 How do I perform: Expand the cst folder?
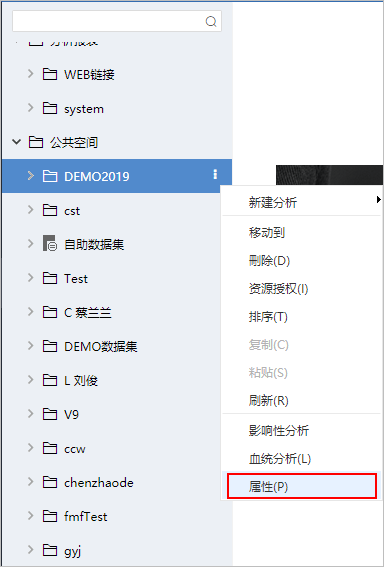(x=31, y=210)
